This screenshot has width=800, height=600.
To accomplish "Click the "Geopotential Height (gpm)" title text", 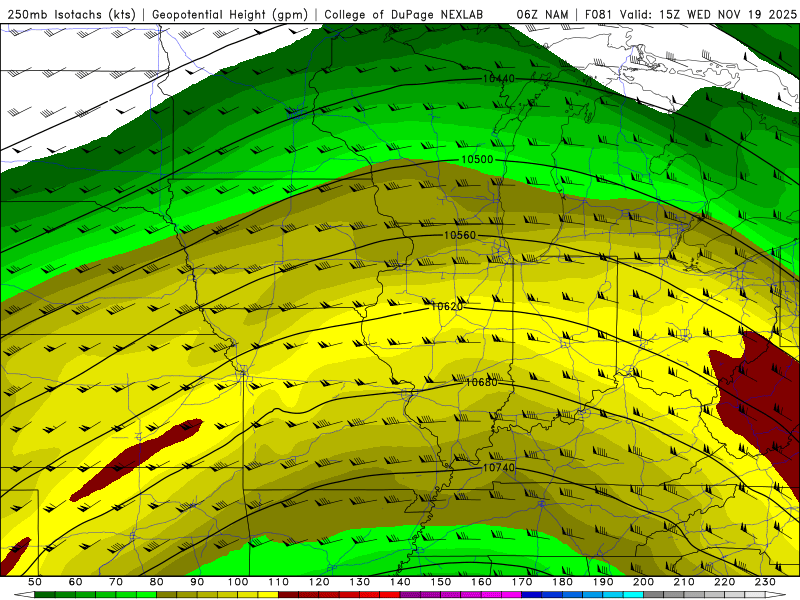I will (x=230, y=14).
